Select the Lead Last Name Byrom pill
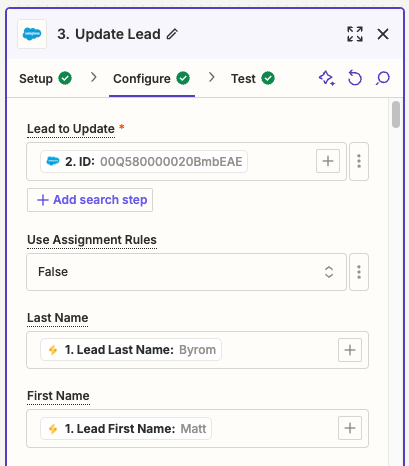409x466 pixels. coord(131,350)
